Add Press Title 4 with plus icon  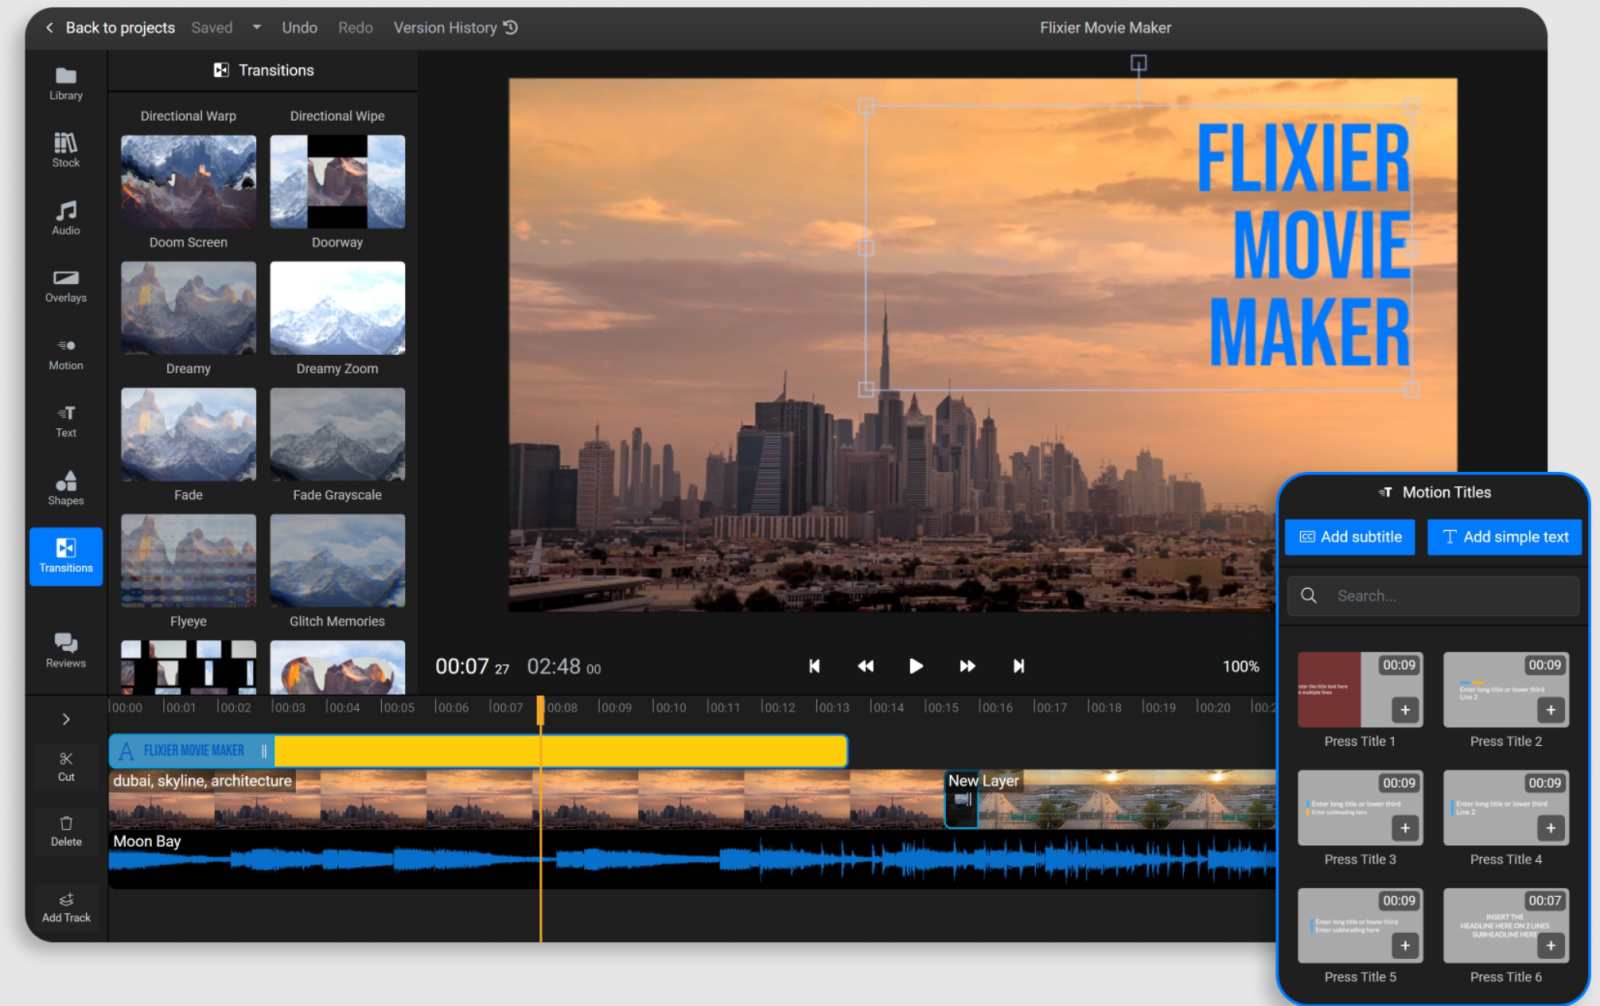1551,828
